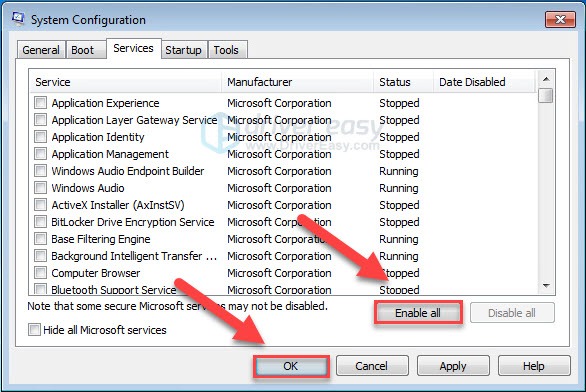Click the Date Disabled column header
This screenshot has height=392, width=586.
coord(485,82)
